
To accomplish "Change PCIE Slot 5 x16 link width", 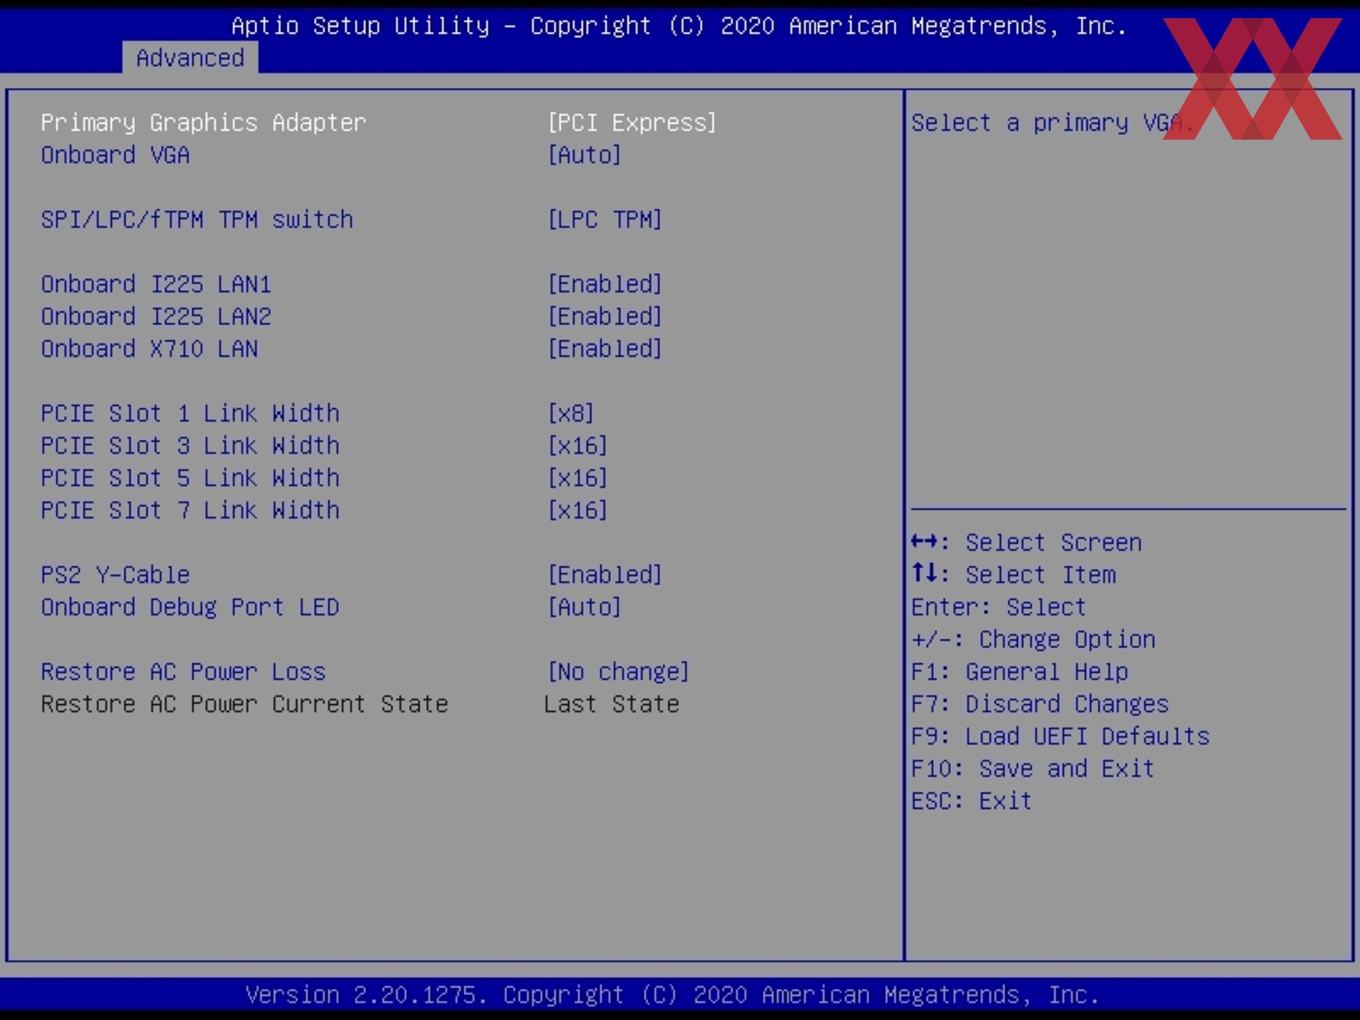I will [x=578, y=477].
